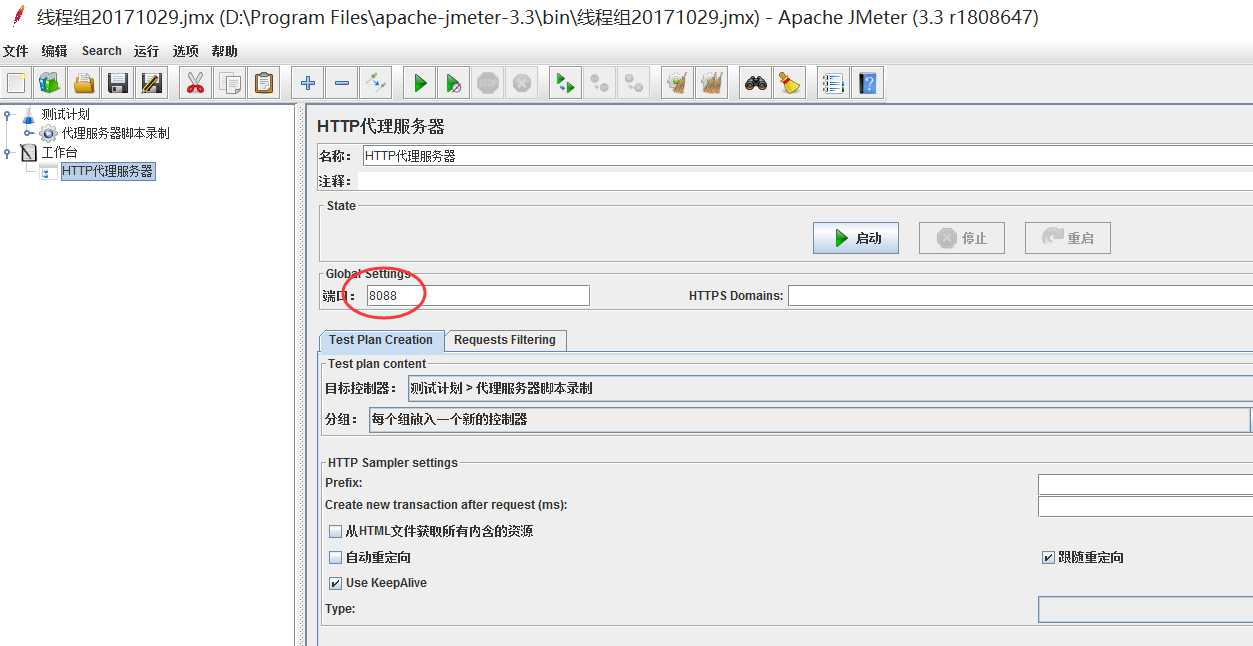Screen dimensions: 1253x646
Task: Open the 文件 menu
Action: pos(15,51)
